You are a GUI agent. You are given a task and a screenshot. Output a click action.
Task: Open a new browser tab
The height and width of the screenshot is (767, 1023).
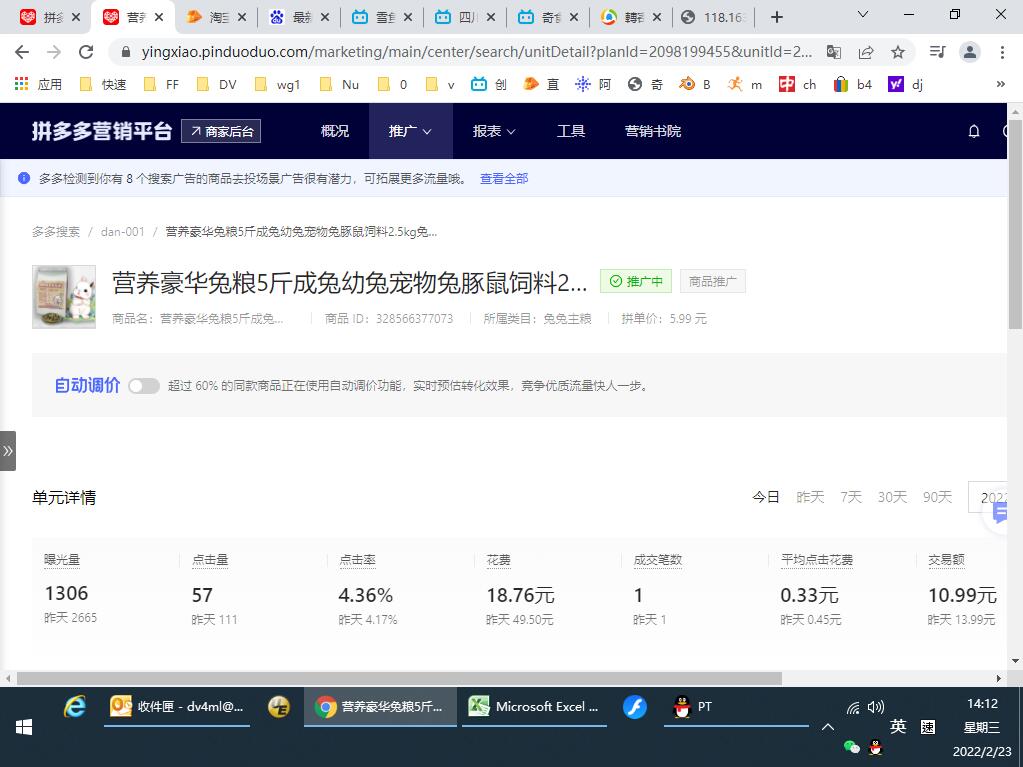(x=776, y=17)
